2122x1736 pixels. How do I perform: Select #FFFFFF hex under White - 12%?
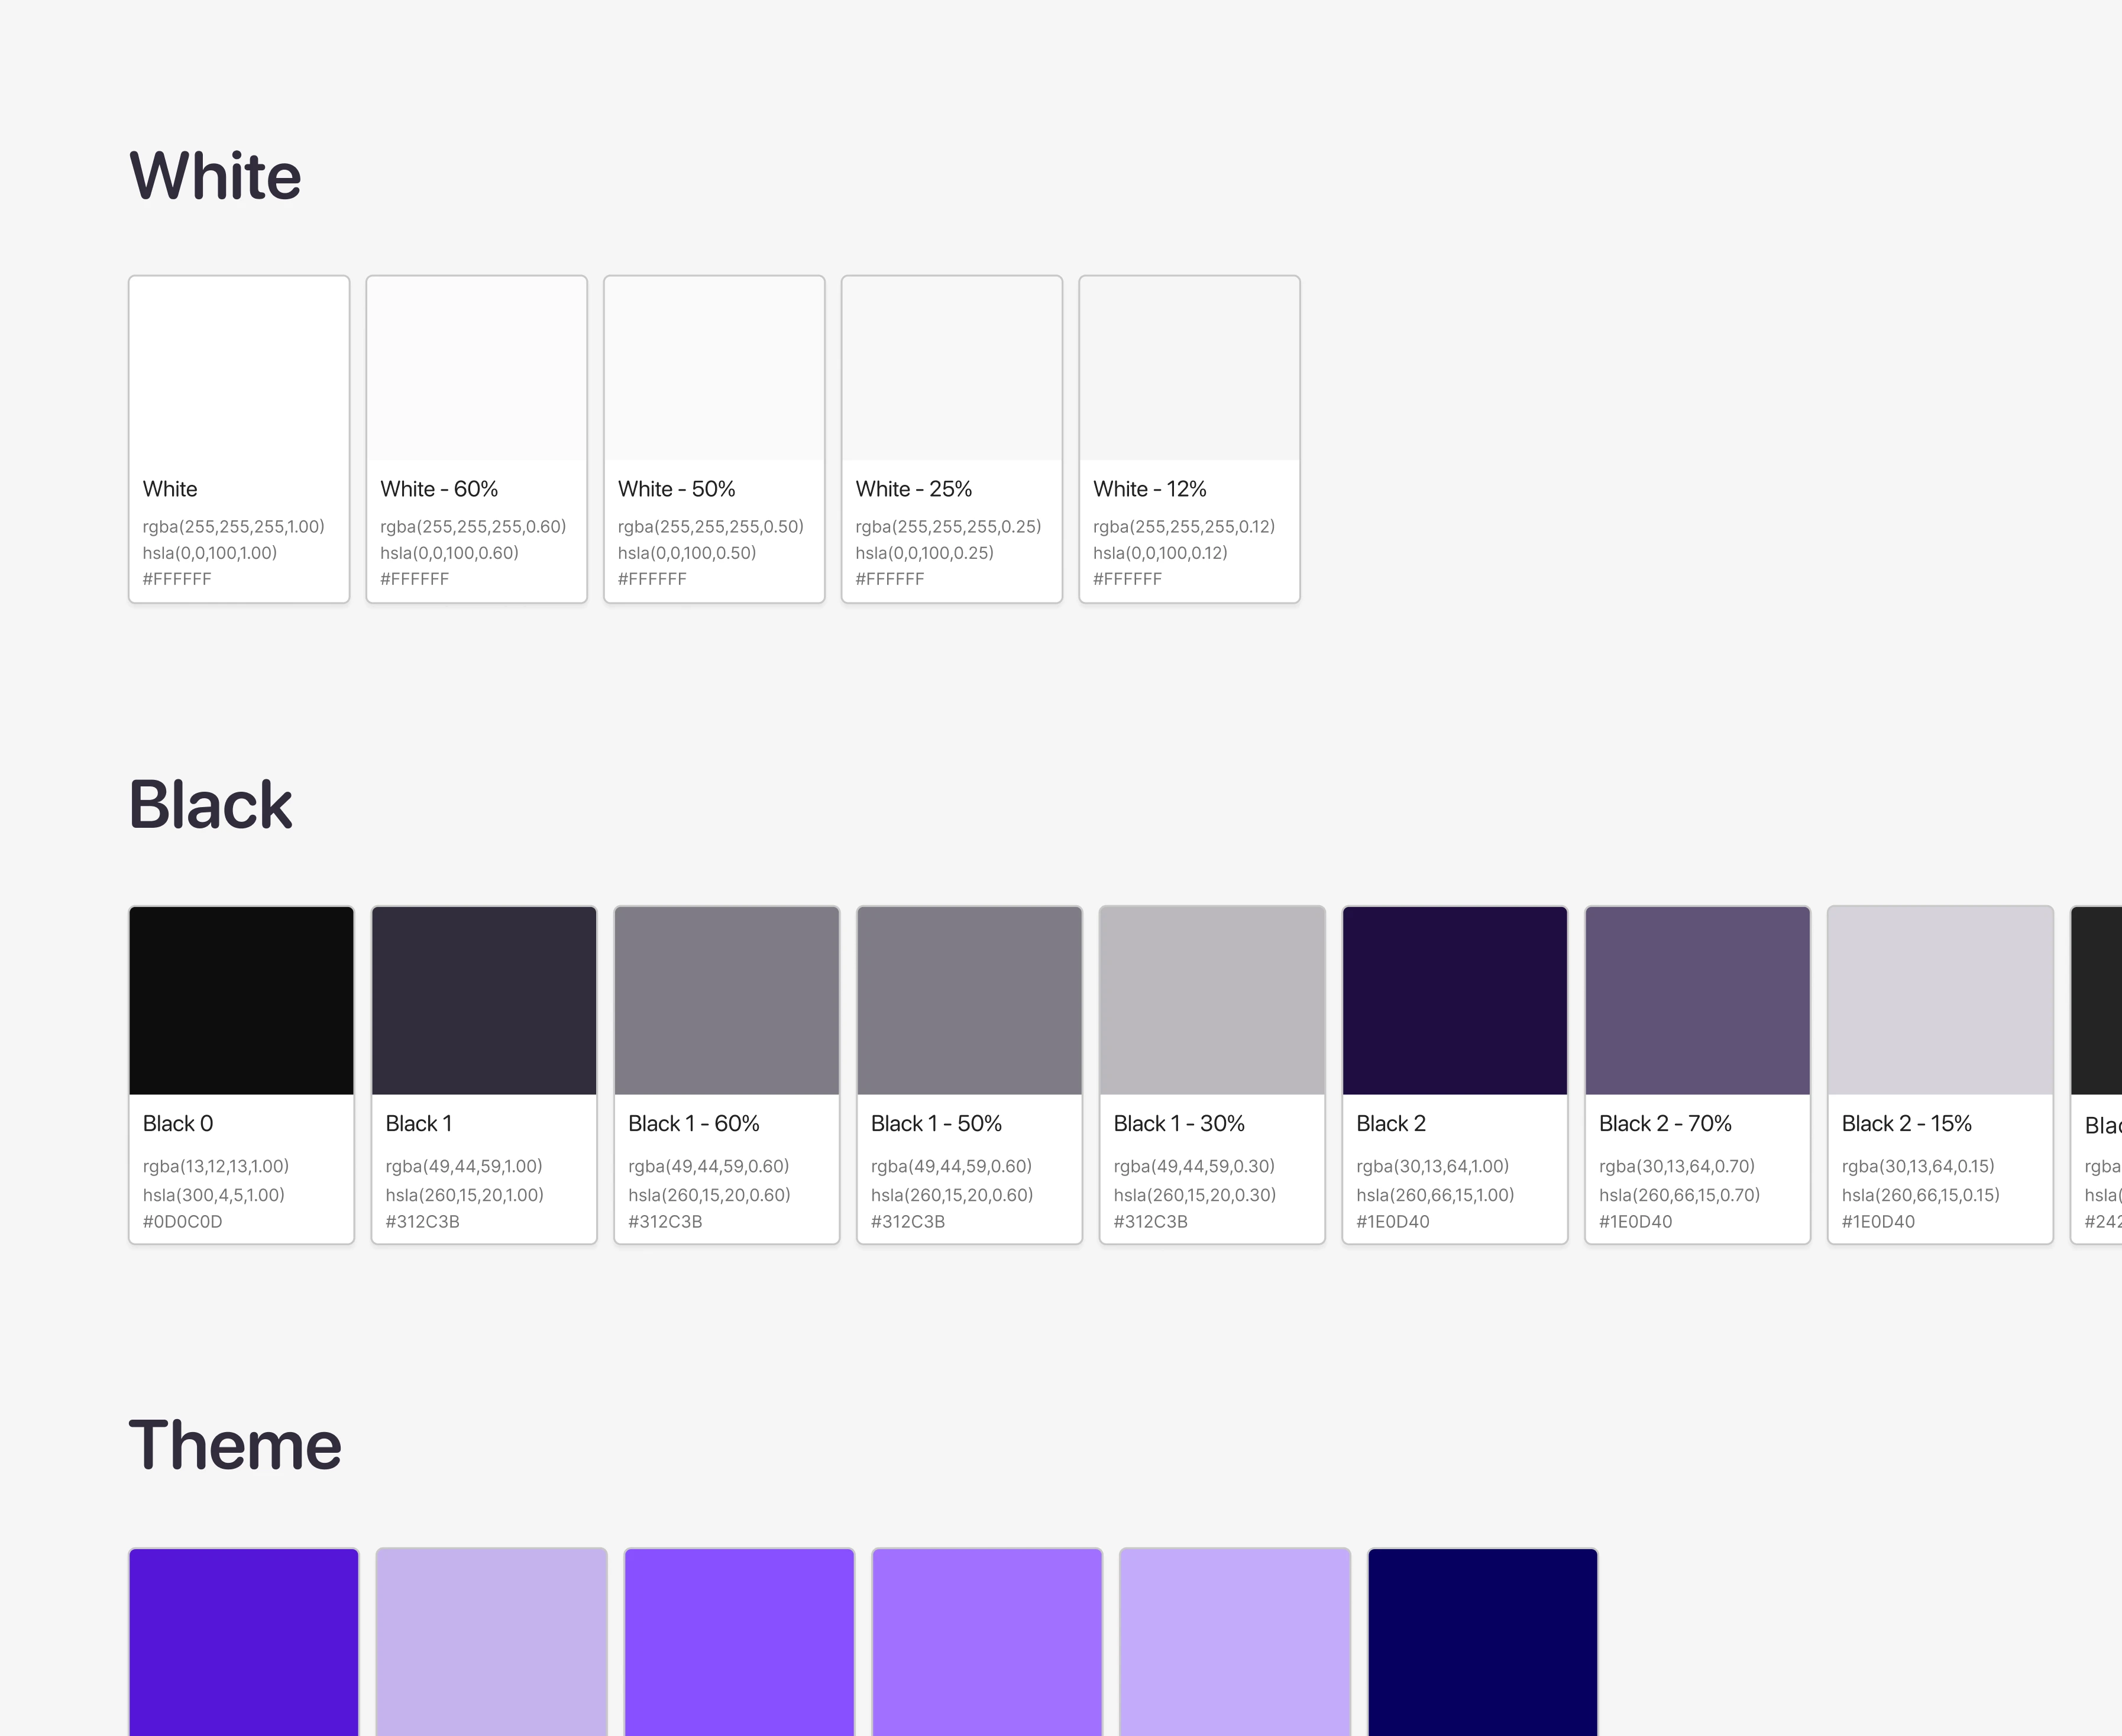[x=1127, y=579]
